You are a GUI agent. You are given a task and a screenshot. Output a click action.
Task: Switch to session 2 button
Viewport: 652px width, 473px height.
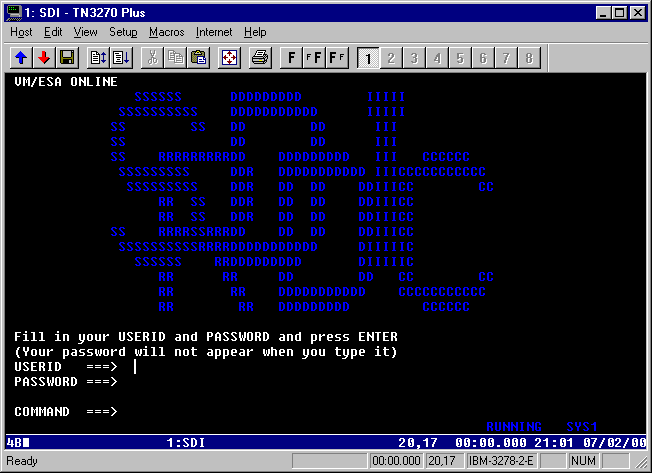pos(391,57)
